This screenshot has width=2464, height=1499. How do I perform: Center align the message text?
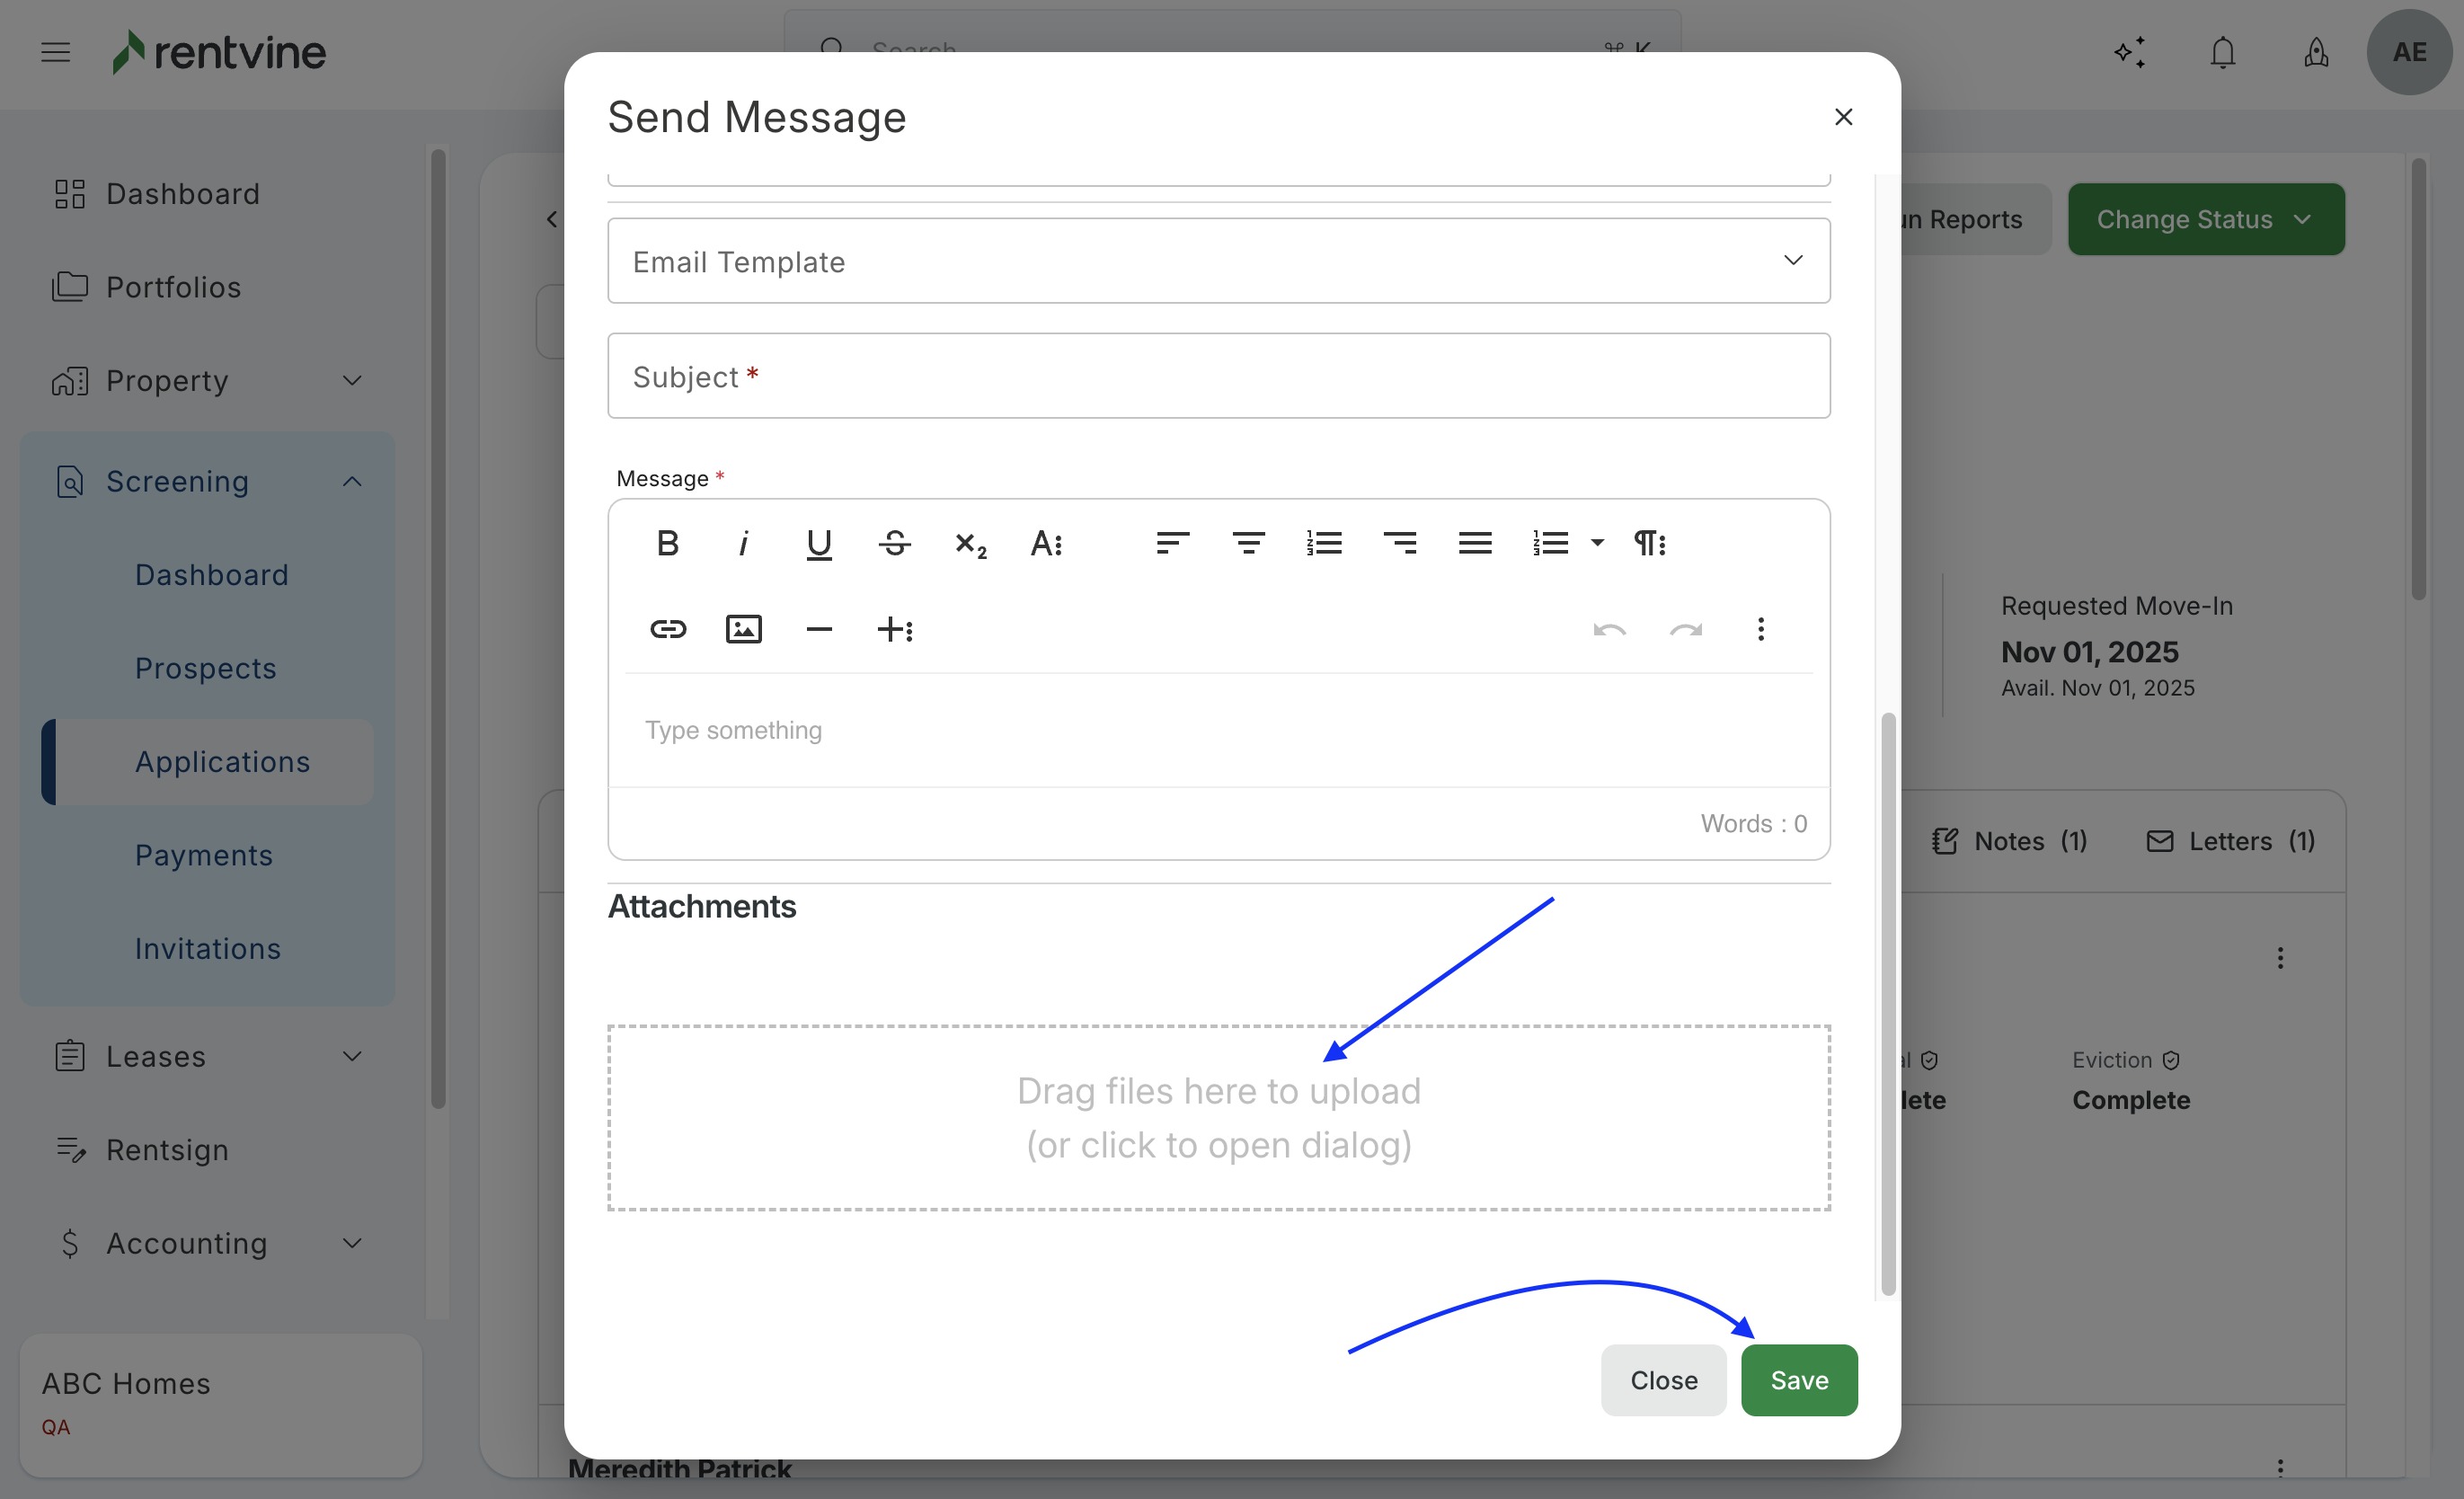[x=1248, y=543]
